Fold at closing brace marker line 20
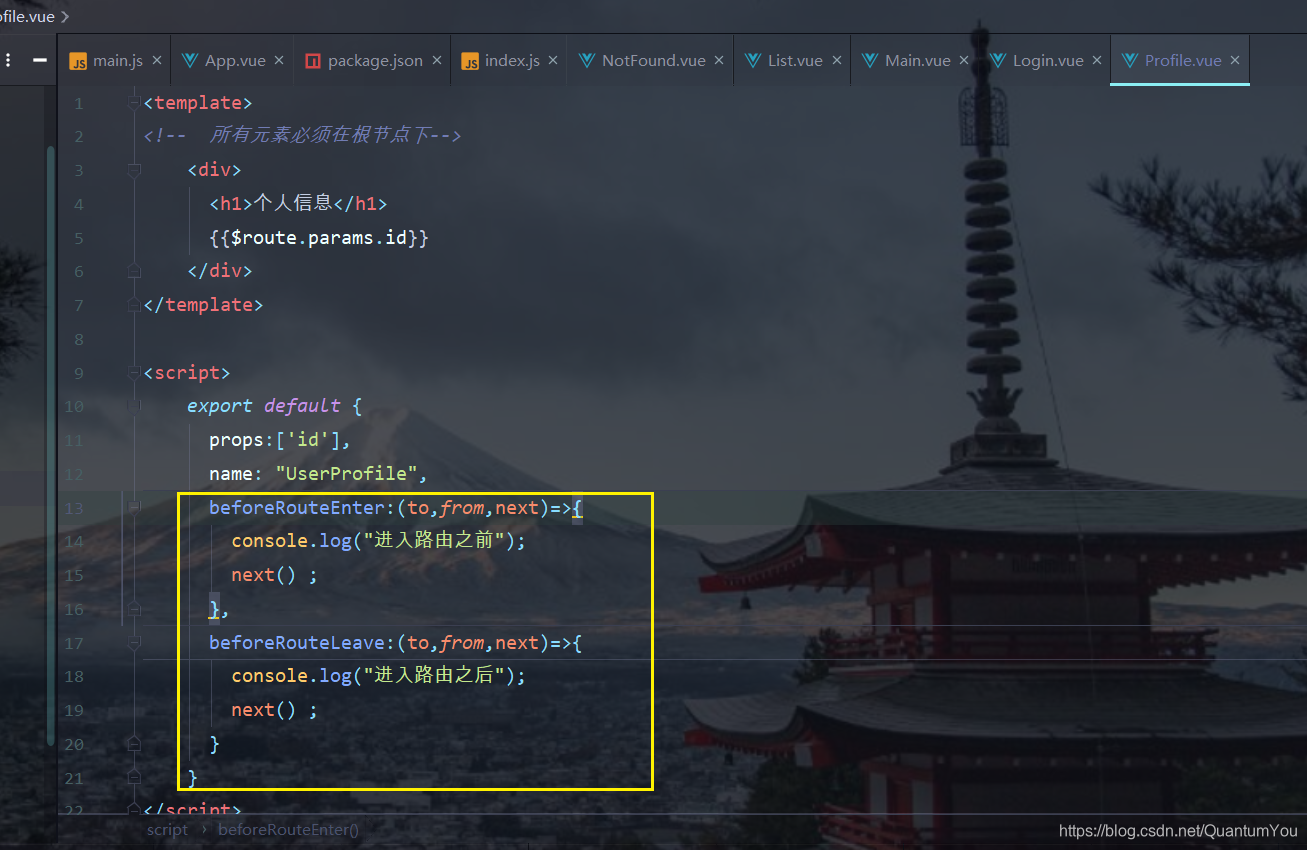 (133, 743)
